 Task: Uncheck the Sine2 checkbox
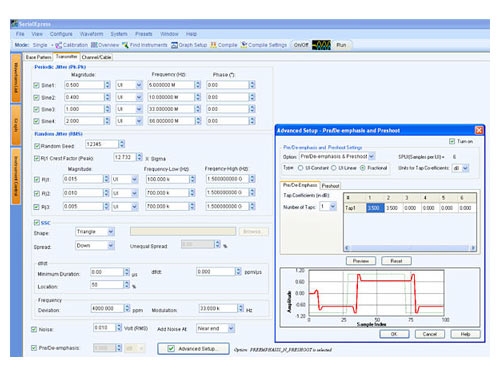click(x=36, y=97)
